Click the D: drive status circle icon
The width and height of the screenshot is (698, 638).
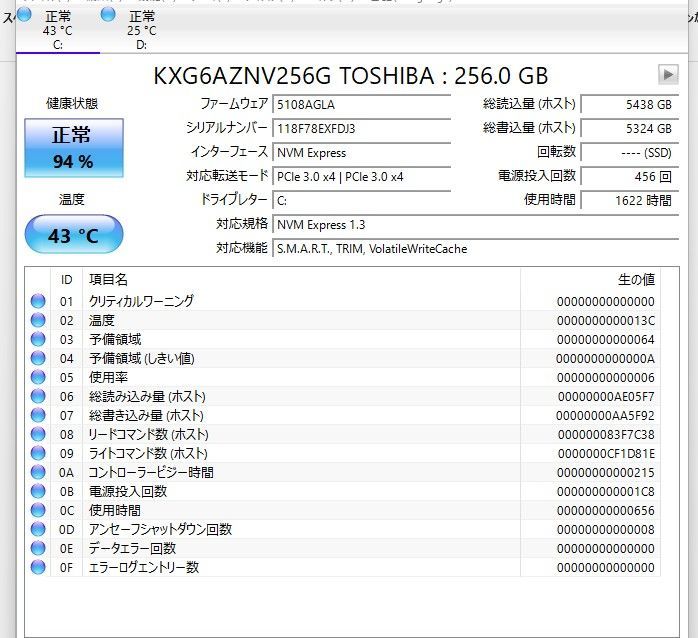108,14
